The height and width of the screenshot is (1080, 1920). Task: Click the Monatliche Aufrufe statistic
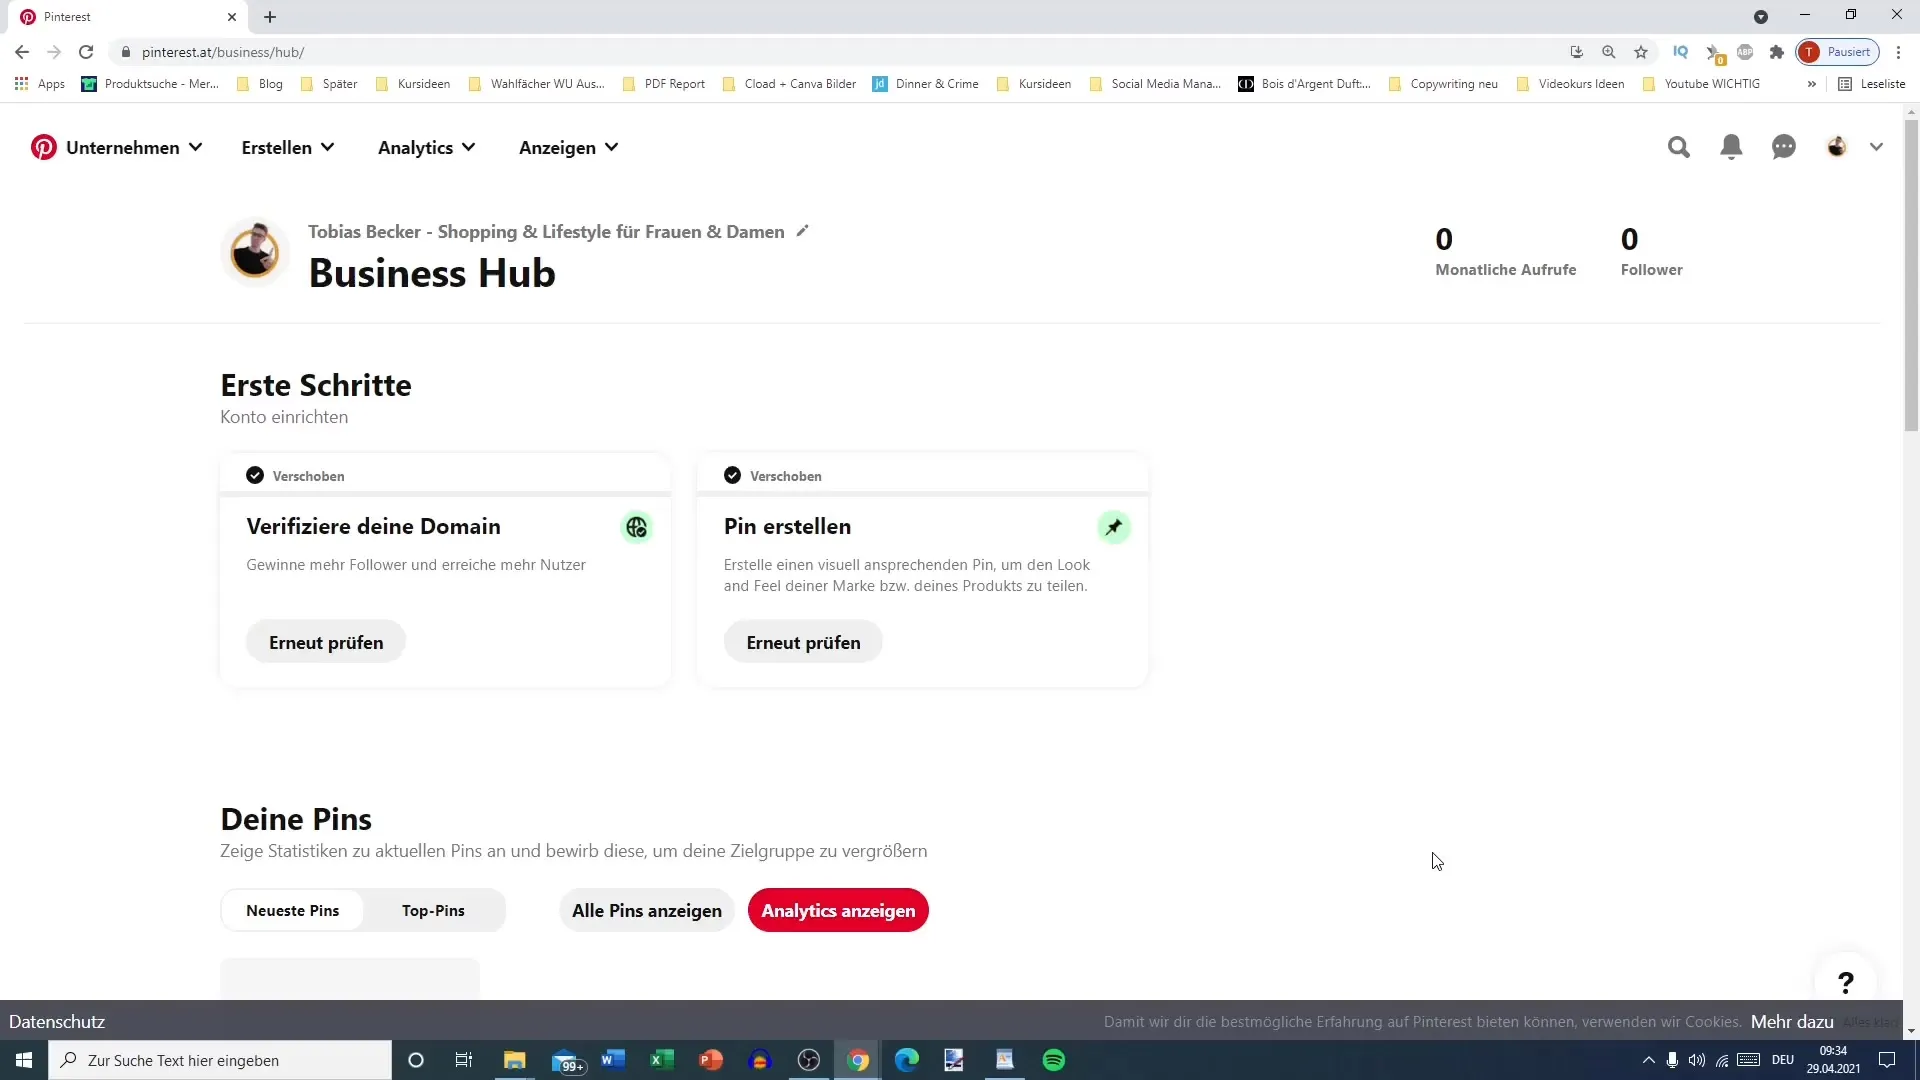coord(1506,252)
